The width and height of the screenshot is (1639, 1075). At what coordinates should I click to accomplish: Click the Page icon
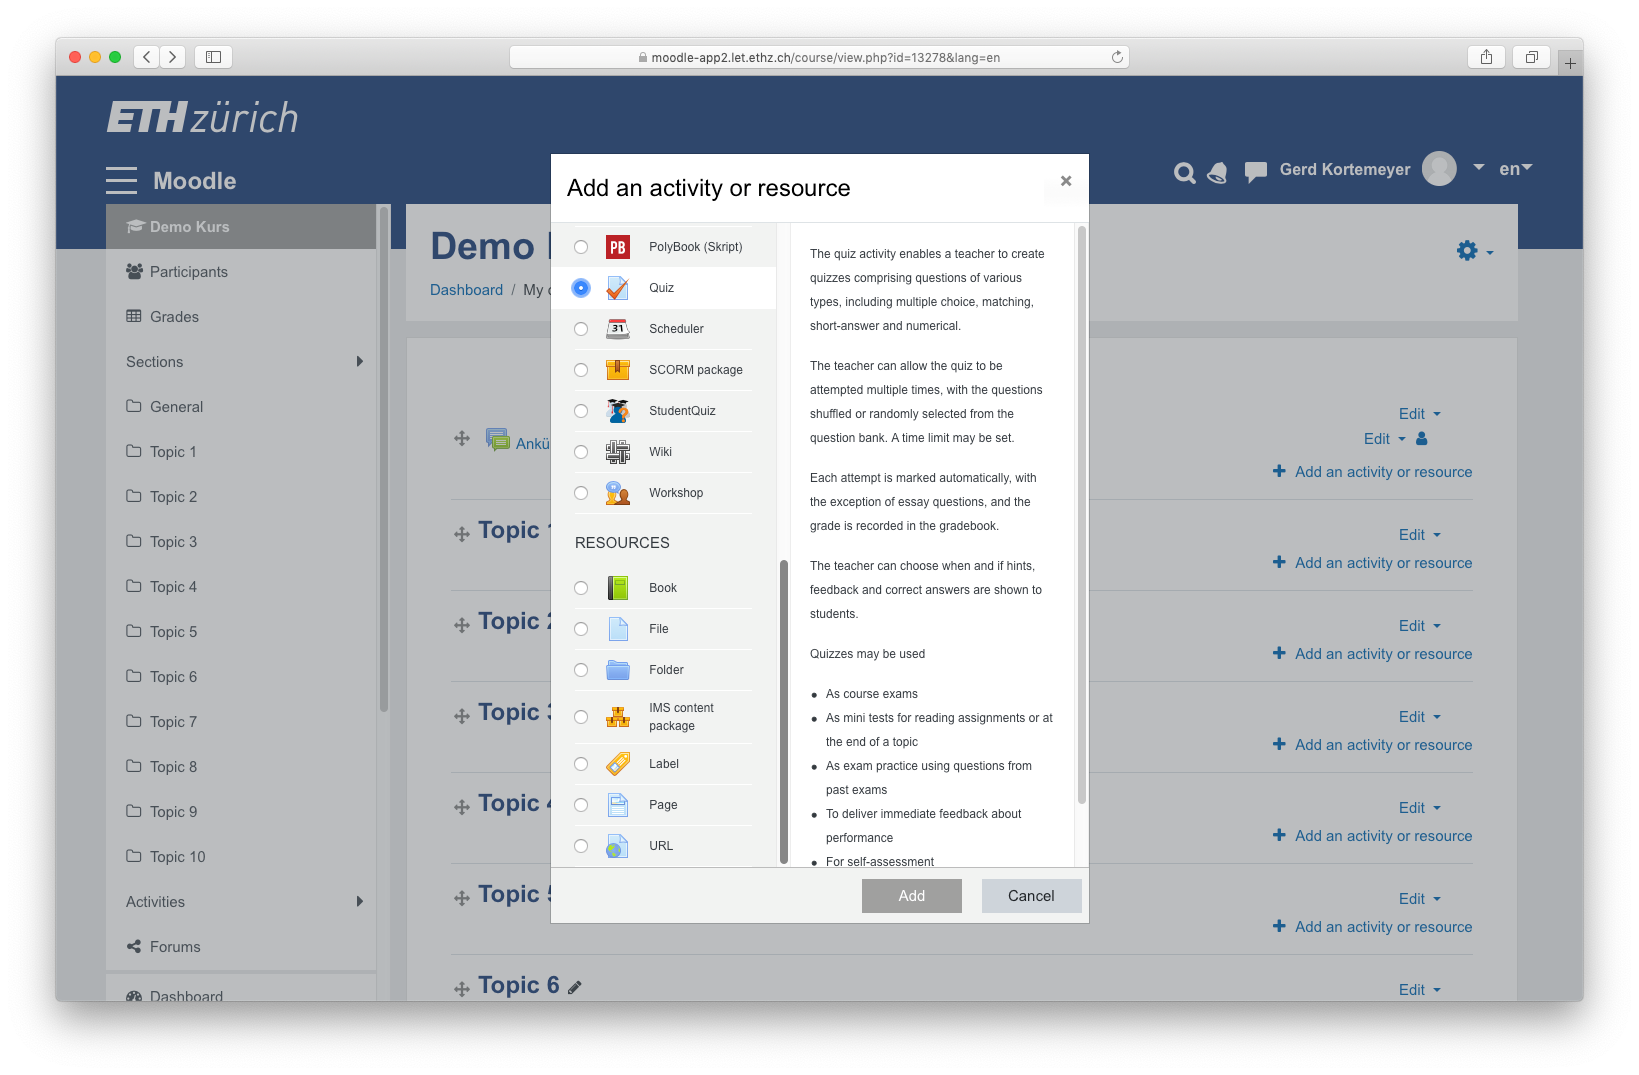(x=618, y=805)
